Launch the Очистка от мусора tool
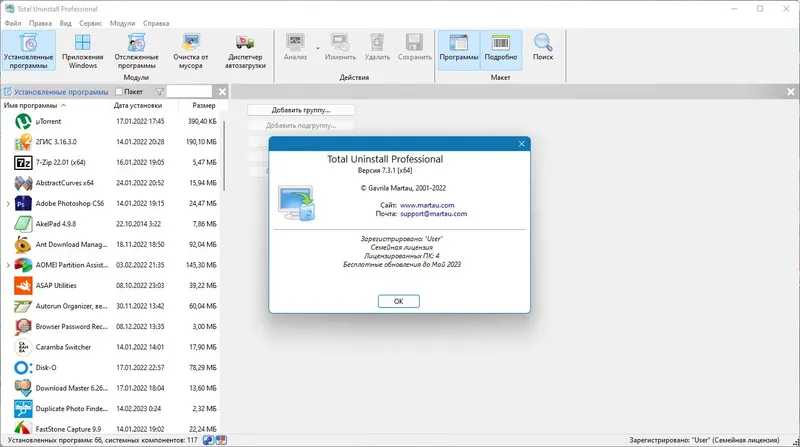The width and height of the screenshot is (800, 447). coord(191,51)
